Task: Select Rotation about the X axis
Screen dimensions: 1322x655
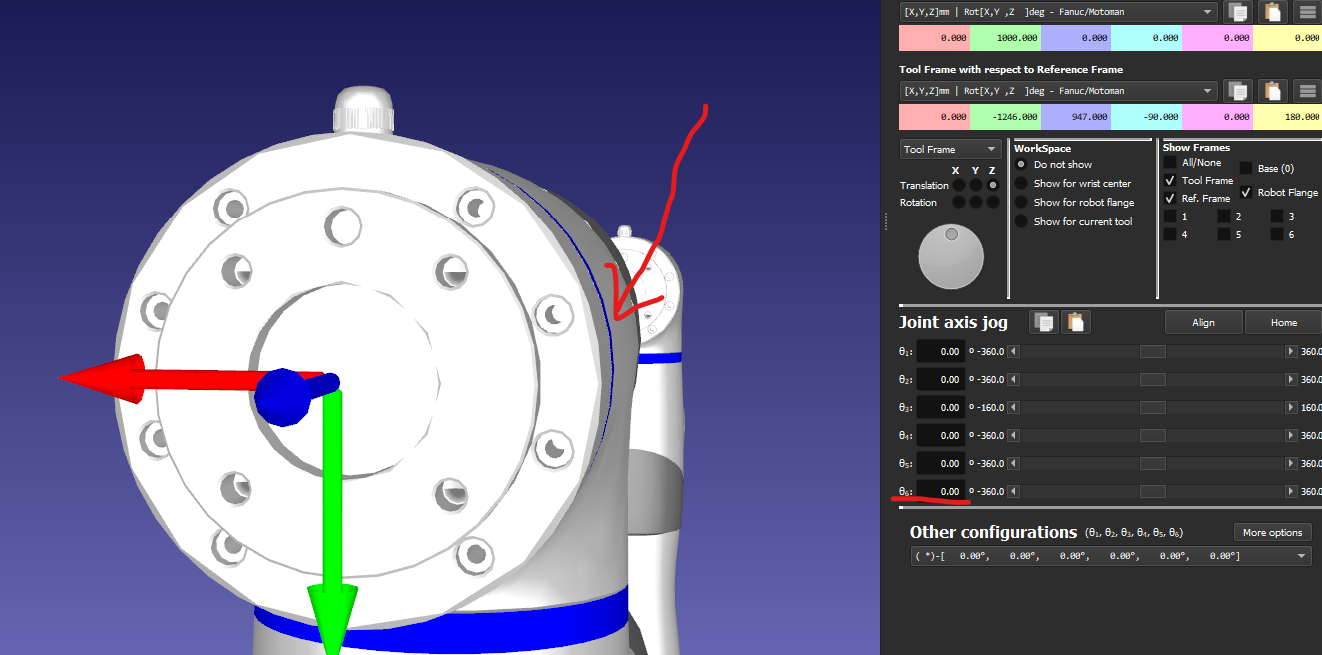Action: click(x=958, y=202)
